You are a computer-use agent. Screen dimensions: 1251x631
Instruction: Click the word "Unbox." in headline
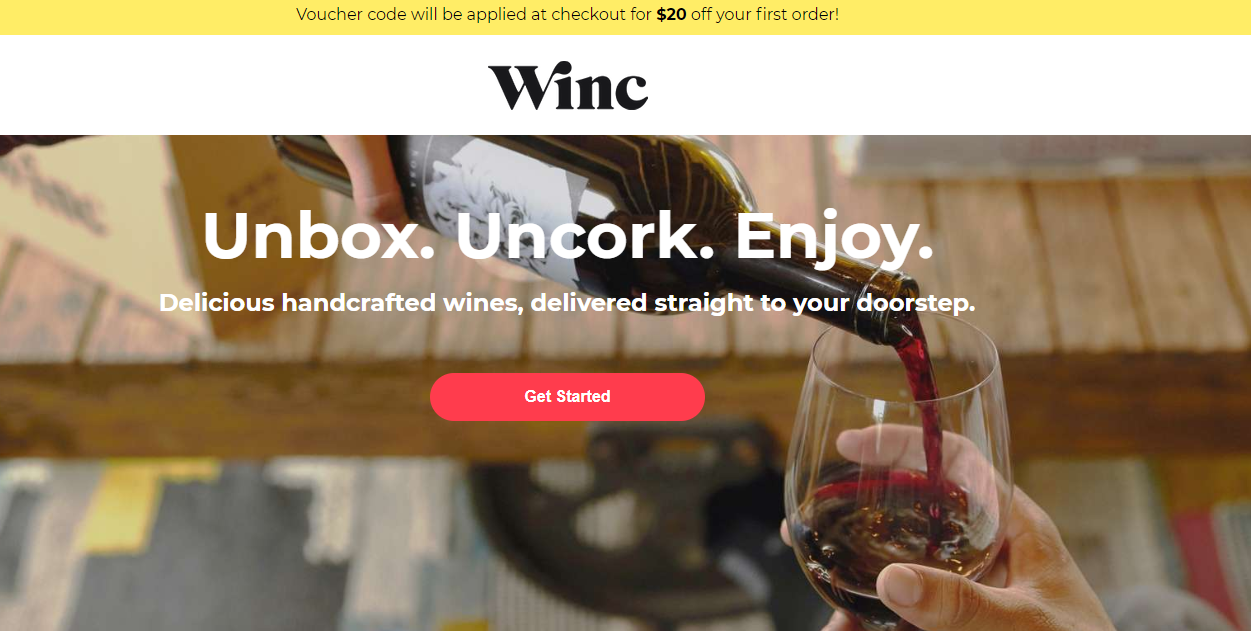tap(318, 236)
